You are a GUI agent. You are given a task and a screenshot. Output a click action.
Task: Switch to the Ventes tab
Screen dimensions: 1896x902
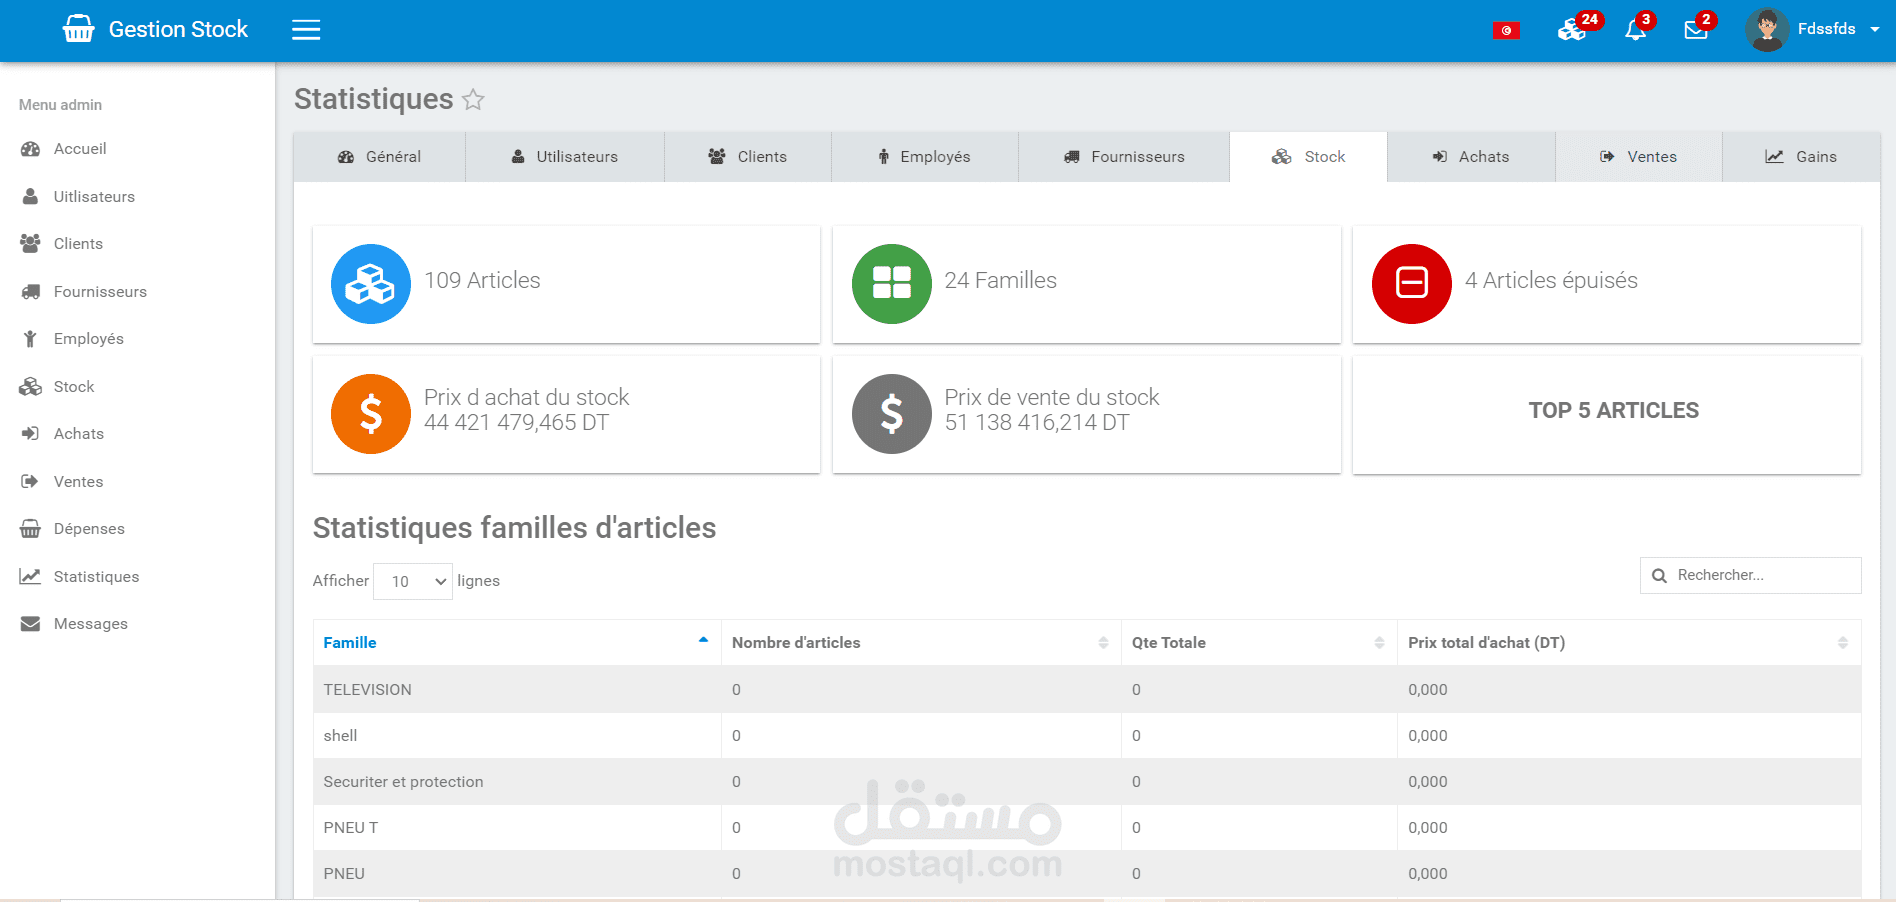tap(1639, 157)
